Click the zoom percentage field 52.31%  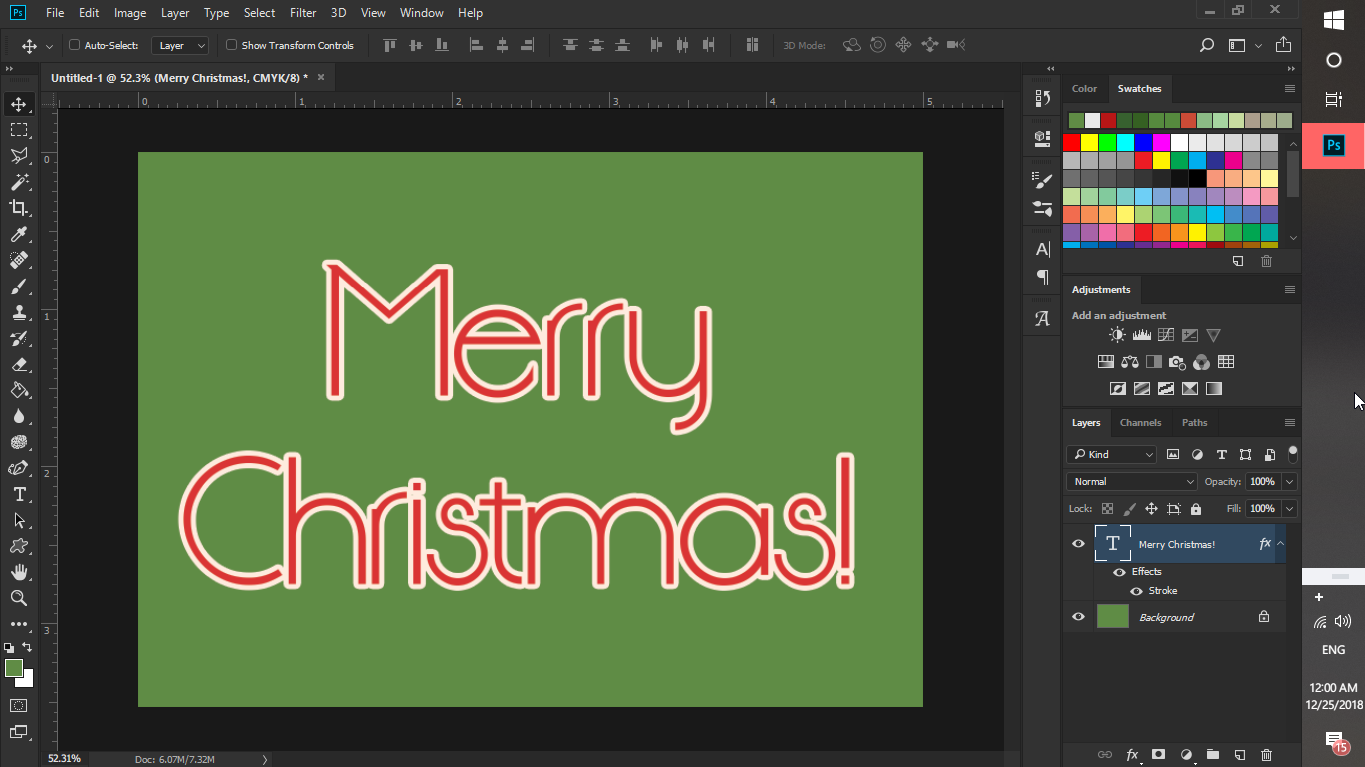click(66, 759)
